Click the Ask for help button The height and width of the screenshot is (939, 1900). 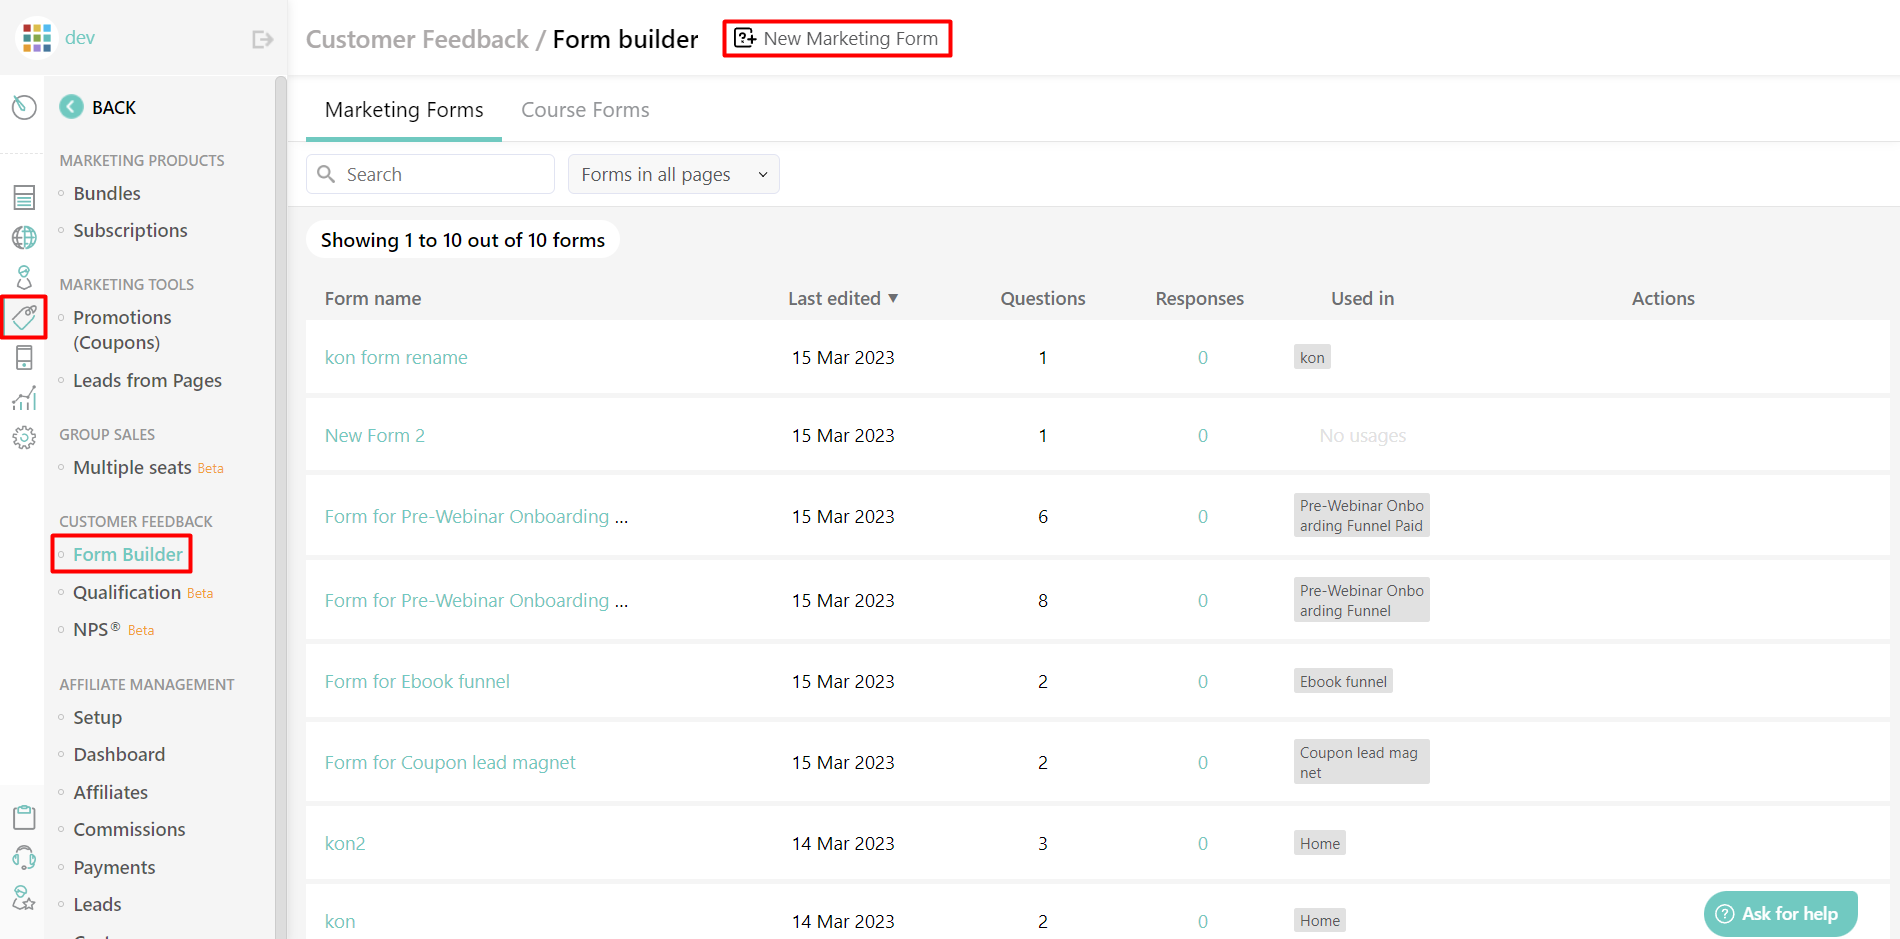[x=1780, y=913]
